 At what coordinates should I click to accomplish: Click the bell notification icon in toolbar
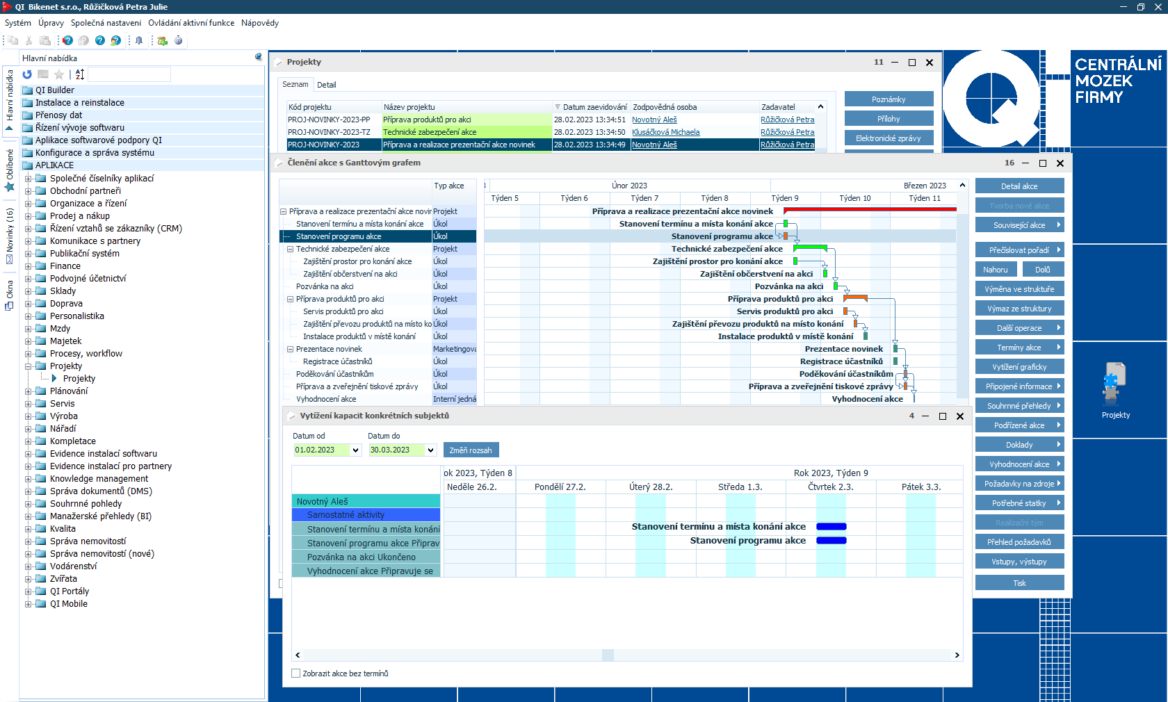coord(139,41)
